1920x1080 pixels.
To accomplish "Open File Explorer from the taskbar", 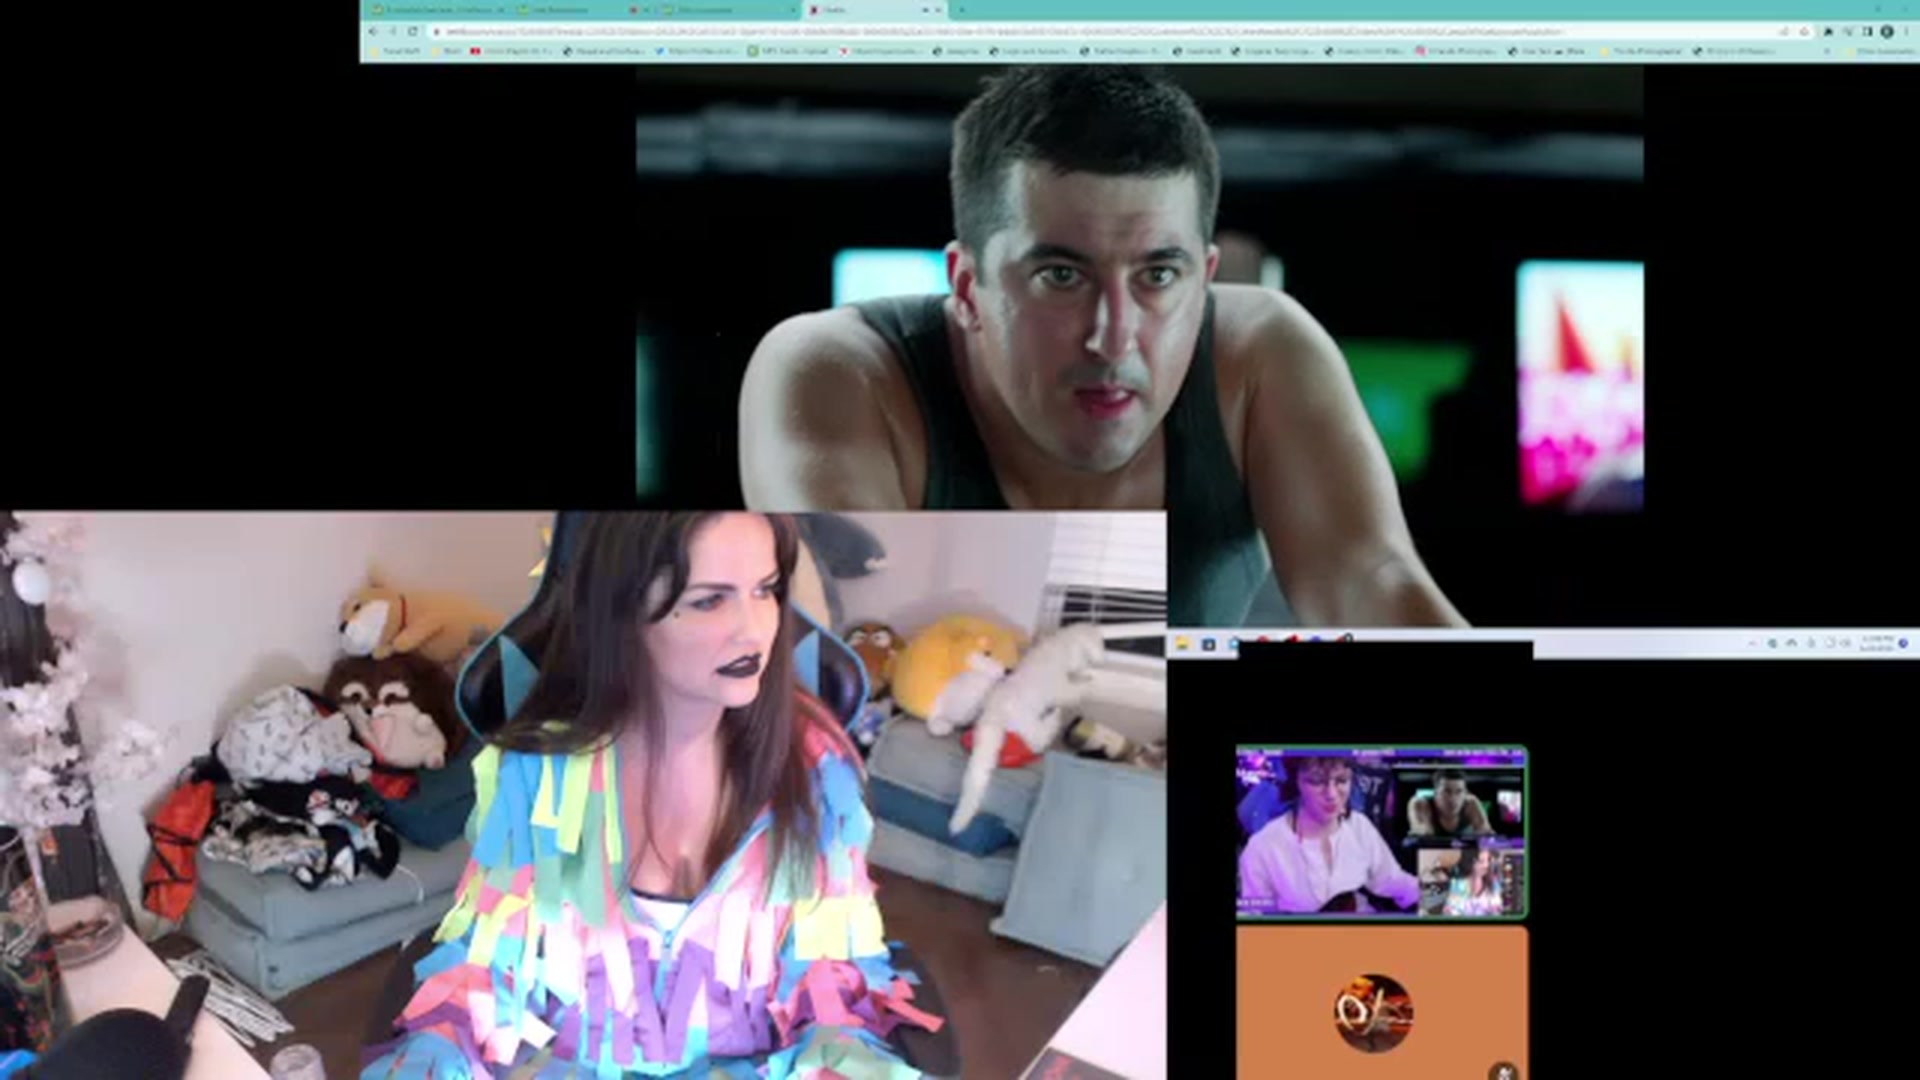I will click(1183, 644).
